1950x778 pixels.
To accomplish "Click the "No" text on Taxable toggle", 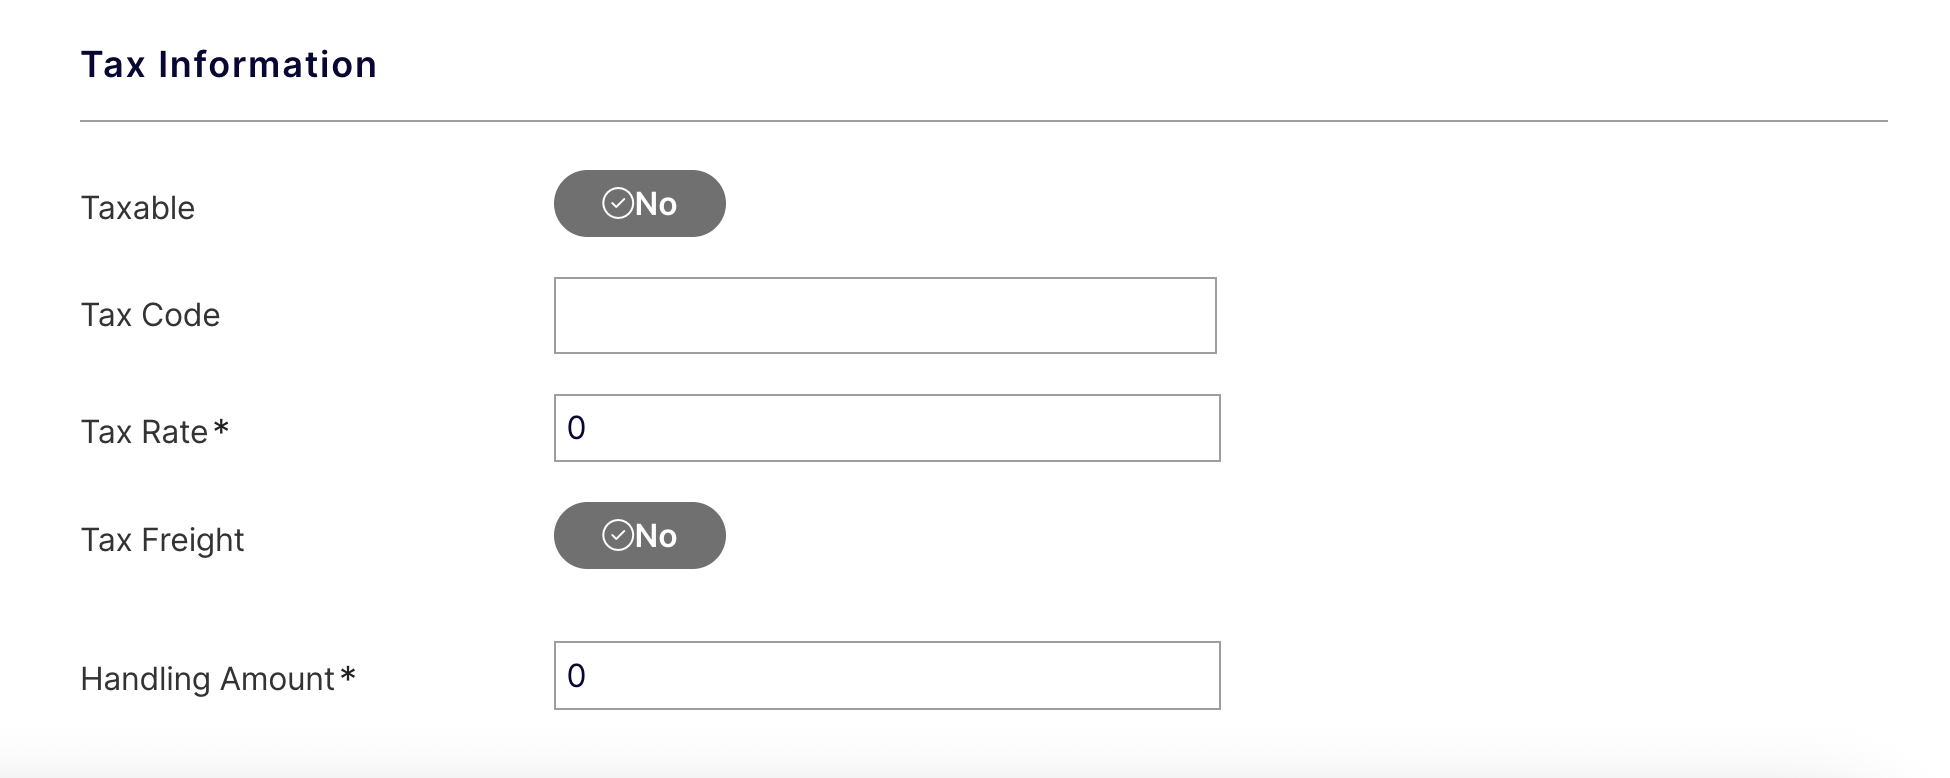I will [656, 204].
